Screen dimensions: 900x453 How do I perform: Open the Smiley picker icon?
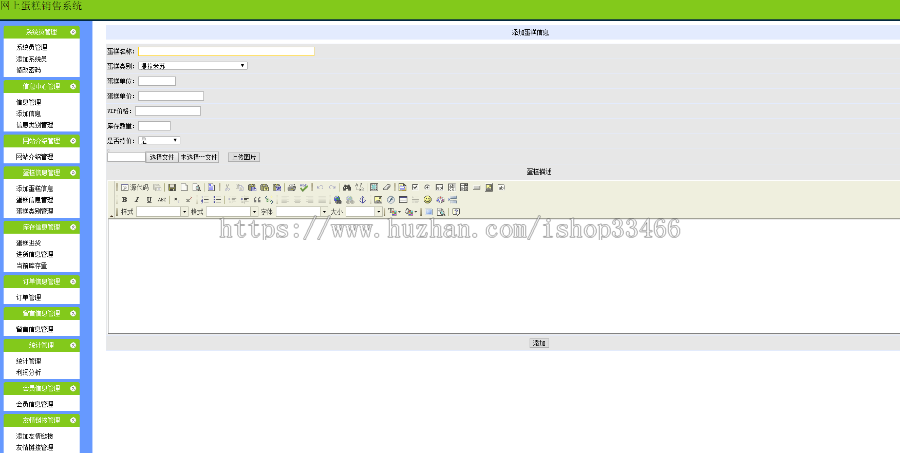(x=427, y=200)
